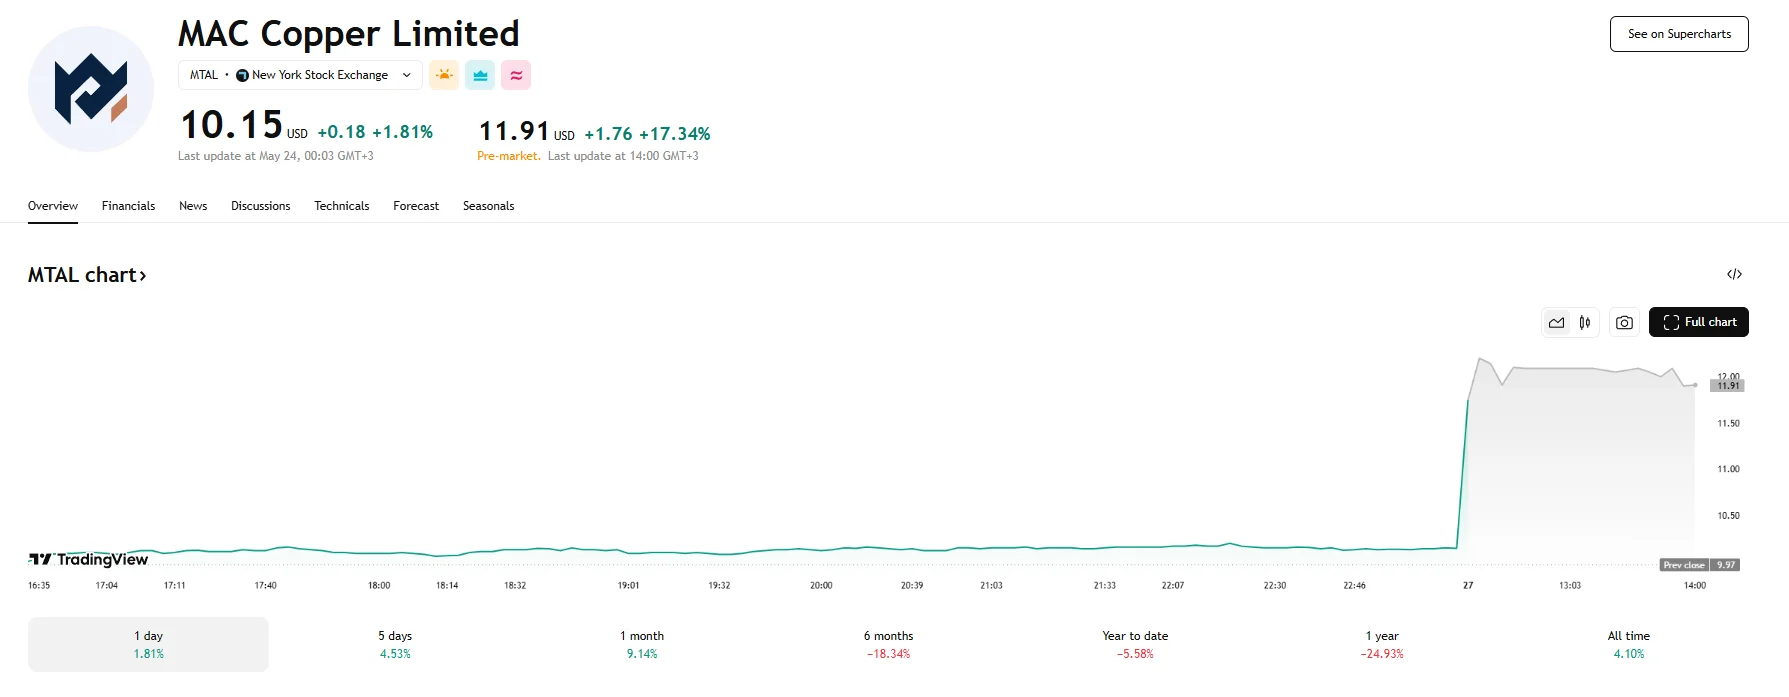Switch chart style to candlesticks
Image resolution: width=1789 pixels, height=697 pixels.
point(1584,322)
